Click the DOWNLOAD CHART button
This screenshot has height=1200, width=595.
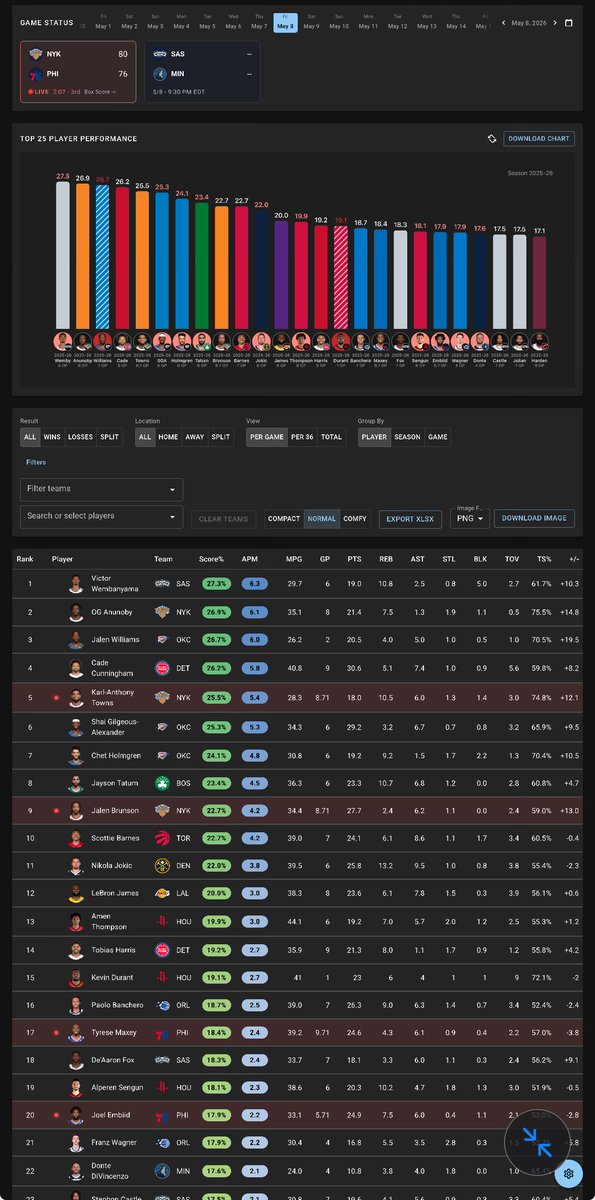tap(538, 139)
